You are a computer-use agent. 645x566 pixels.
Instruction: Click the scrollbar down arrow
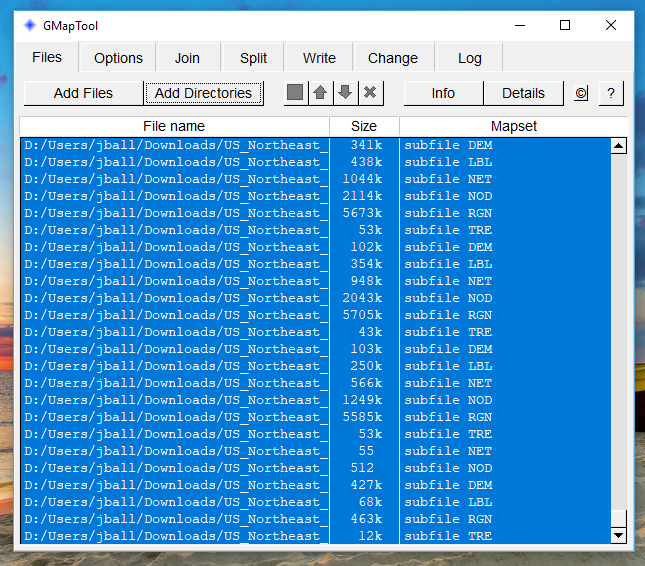[619, 535]
